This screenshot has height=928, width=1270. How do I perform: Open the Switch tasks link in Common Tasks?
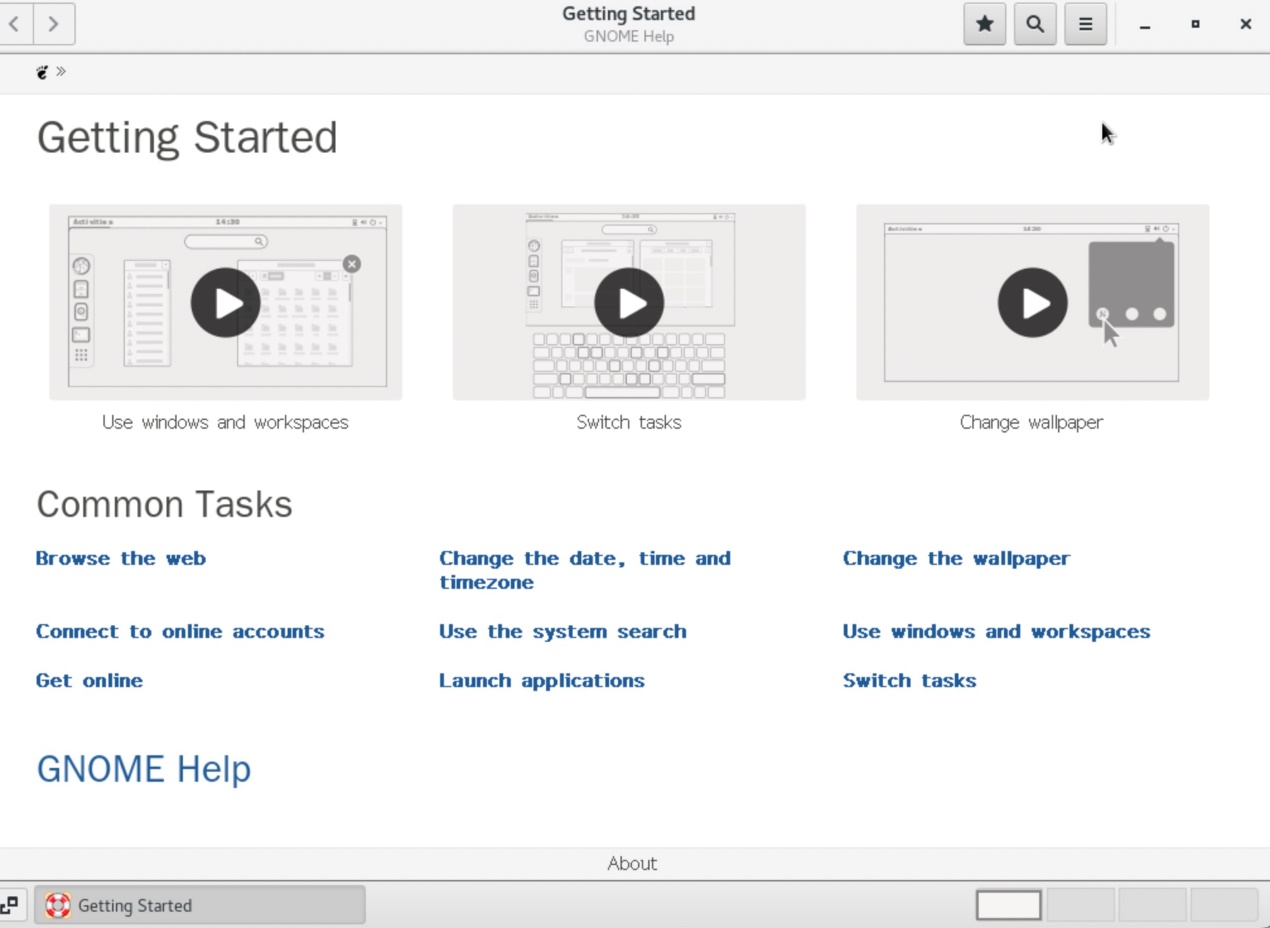(910, 680)
